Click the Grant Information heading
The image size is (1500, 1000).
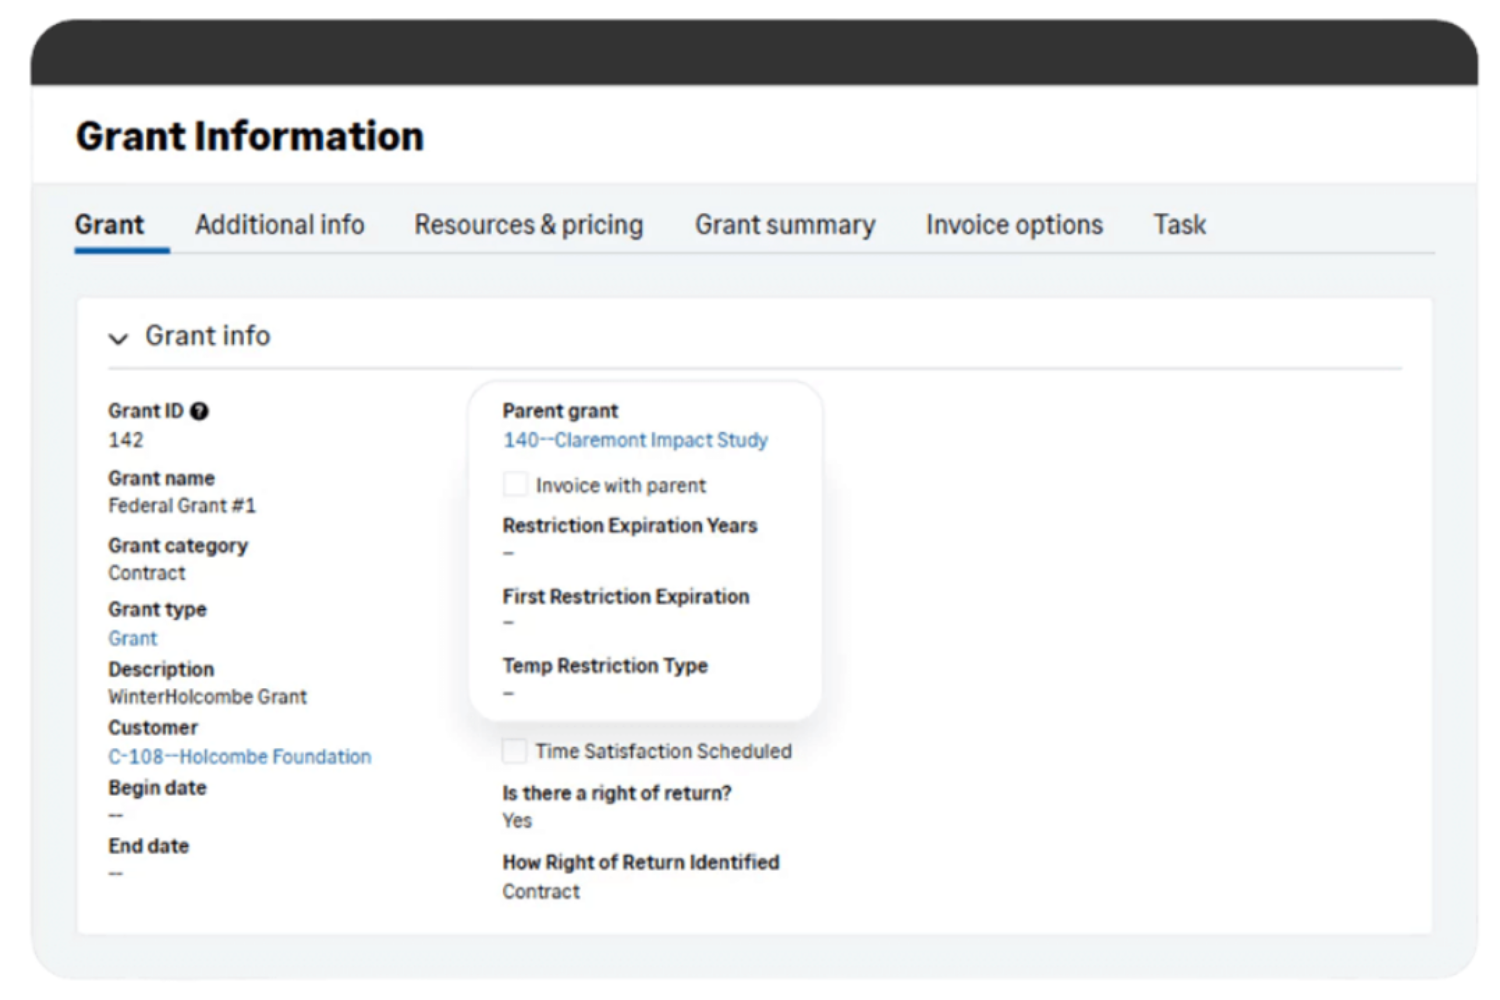(x=250, y=136)
